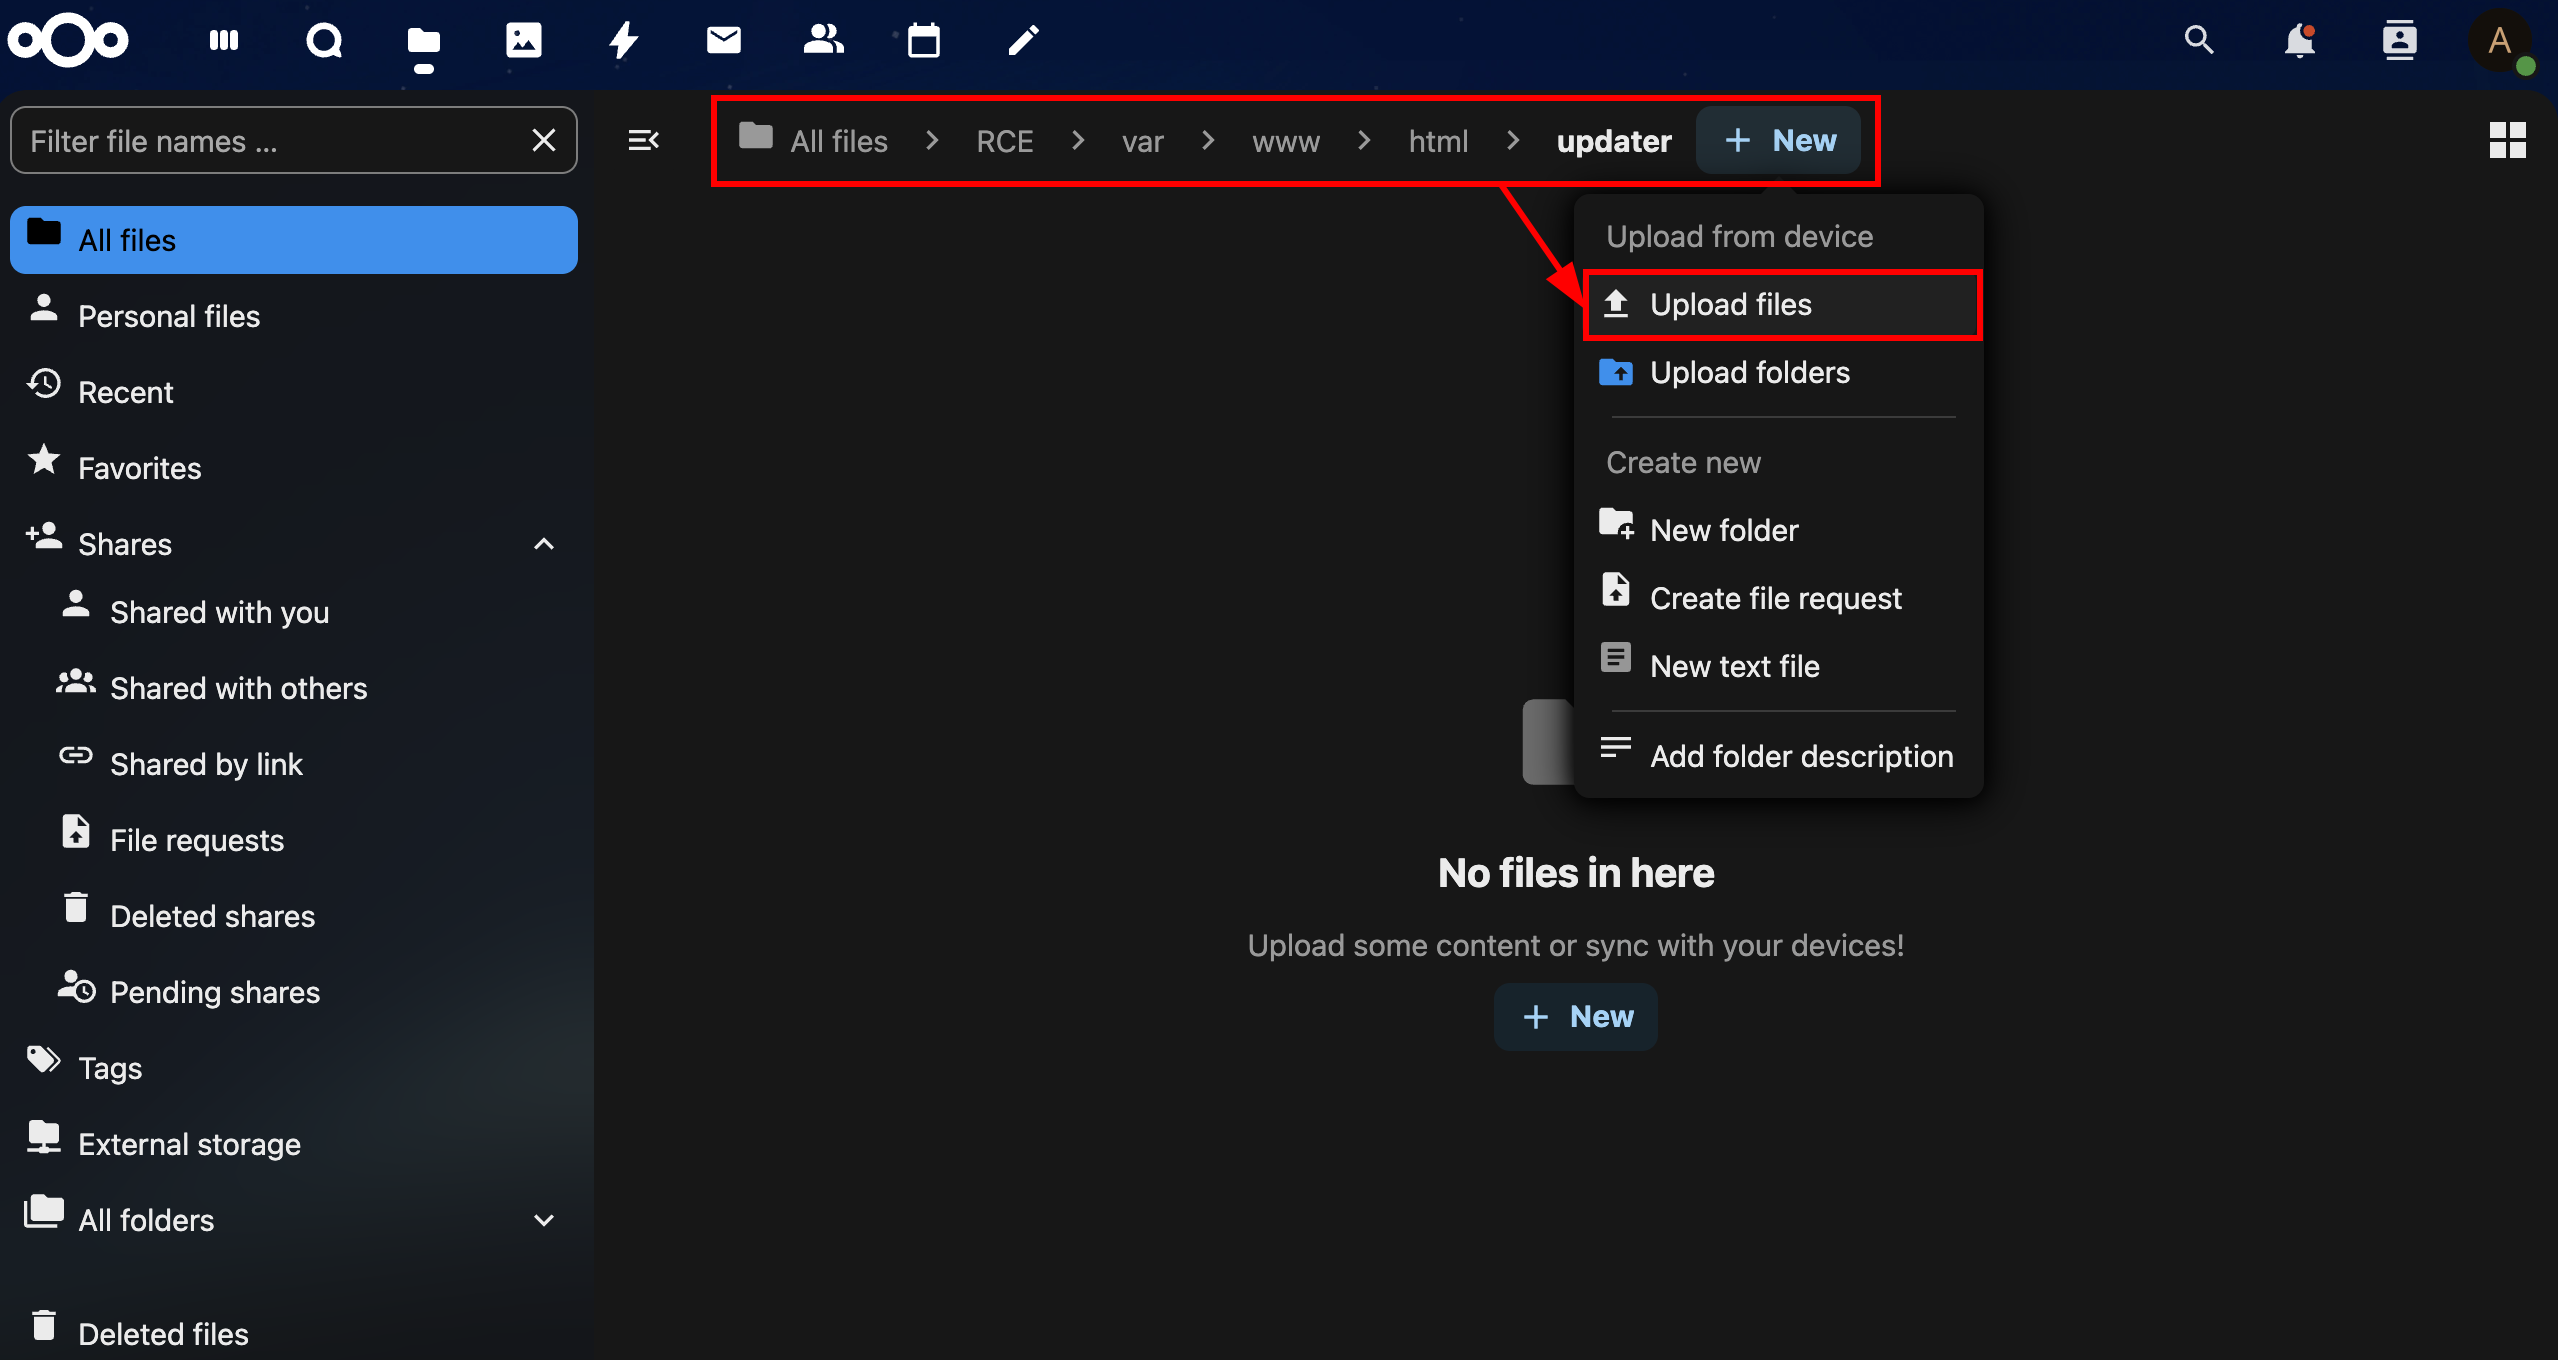2558x1360 pixels.
Task: Open the Tags view
Action: click(x=294, y=1068)
